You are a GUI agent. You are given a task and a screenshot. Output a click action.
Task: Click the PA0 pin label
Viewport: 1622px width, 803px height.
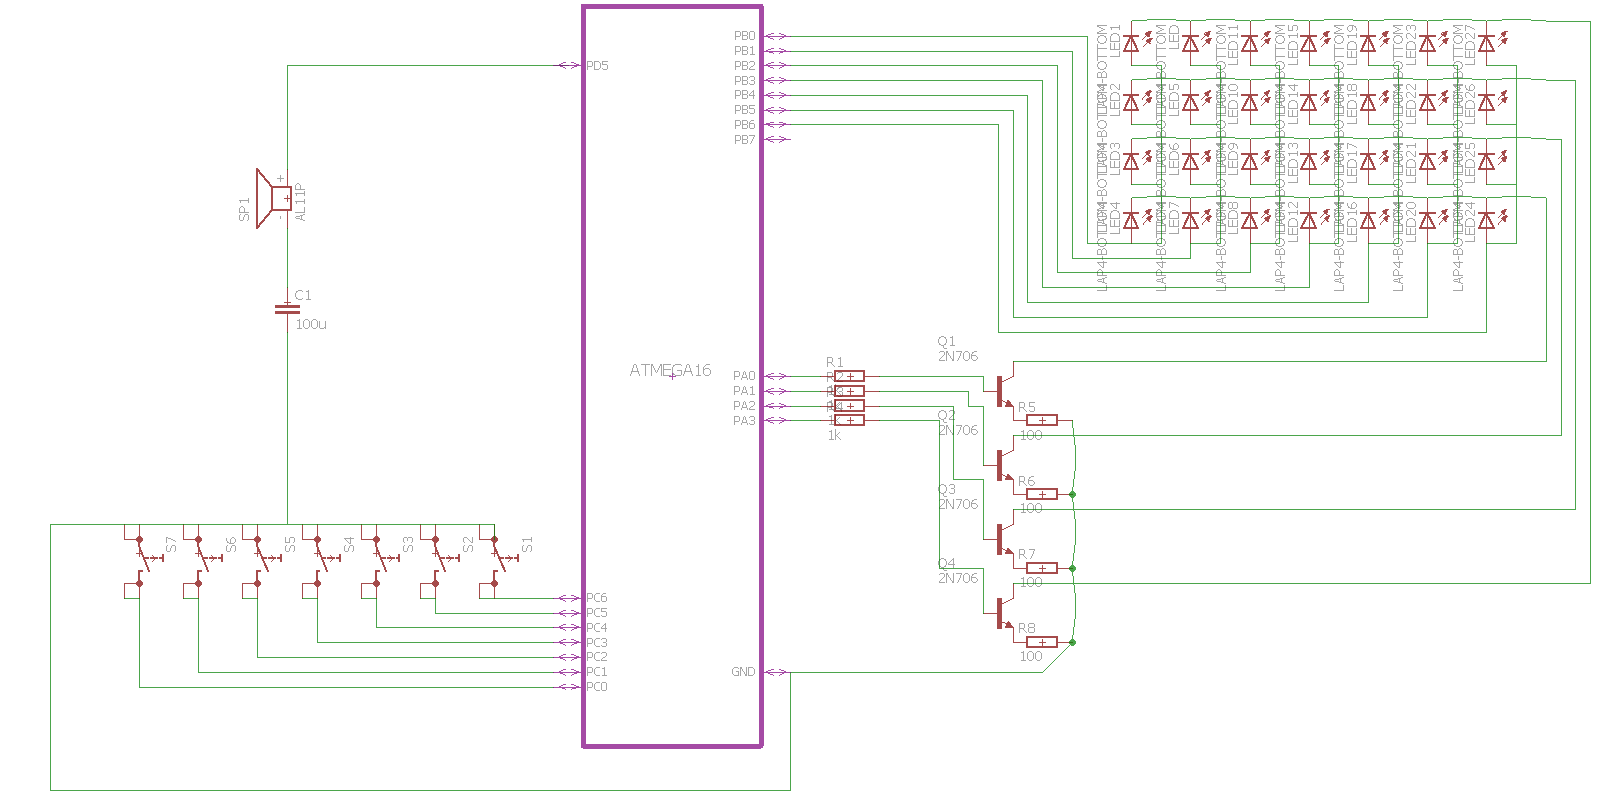744,376
